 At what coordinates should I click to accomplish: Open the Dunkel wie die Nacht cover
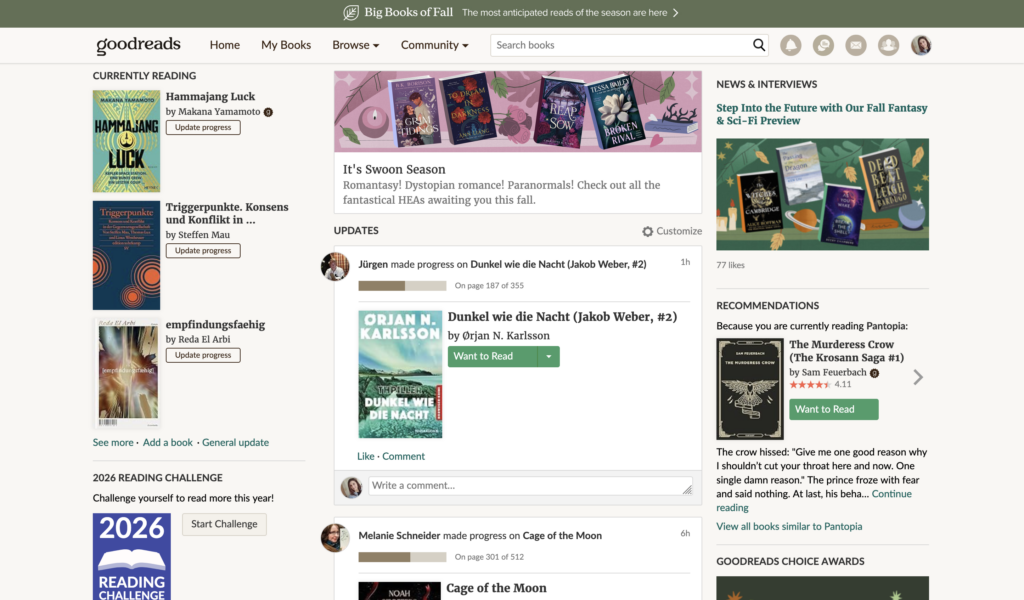(x=400, y=374)
